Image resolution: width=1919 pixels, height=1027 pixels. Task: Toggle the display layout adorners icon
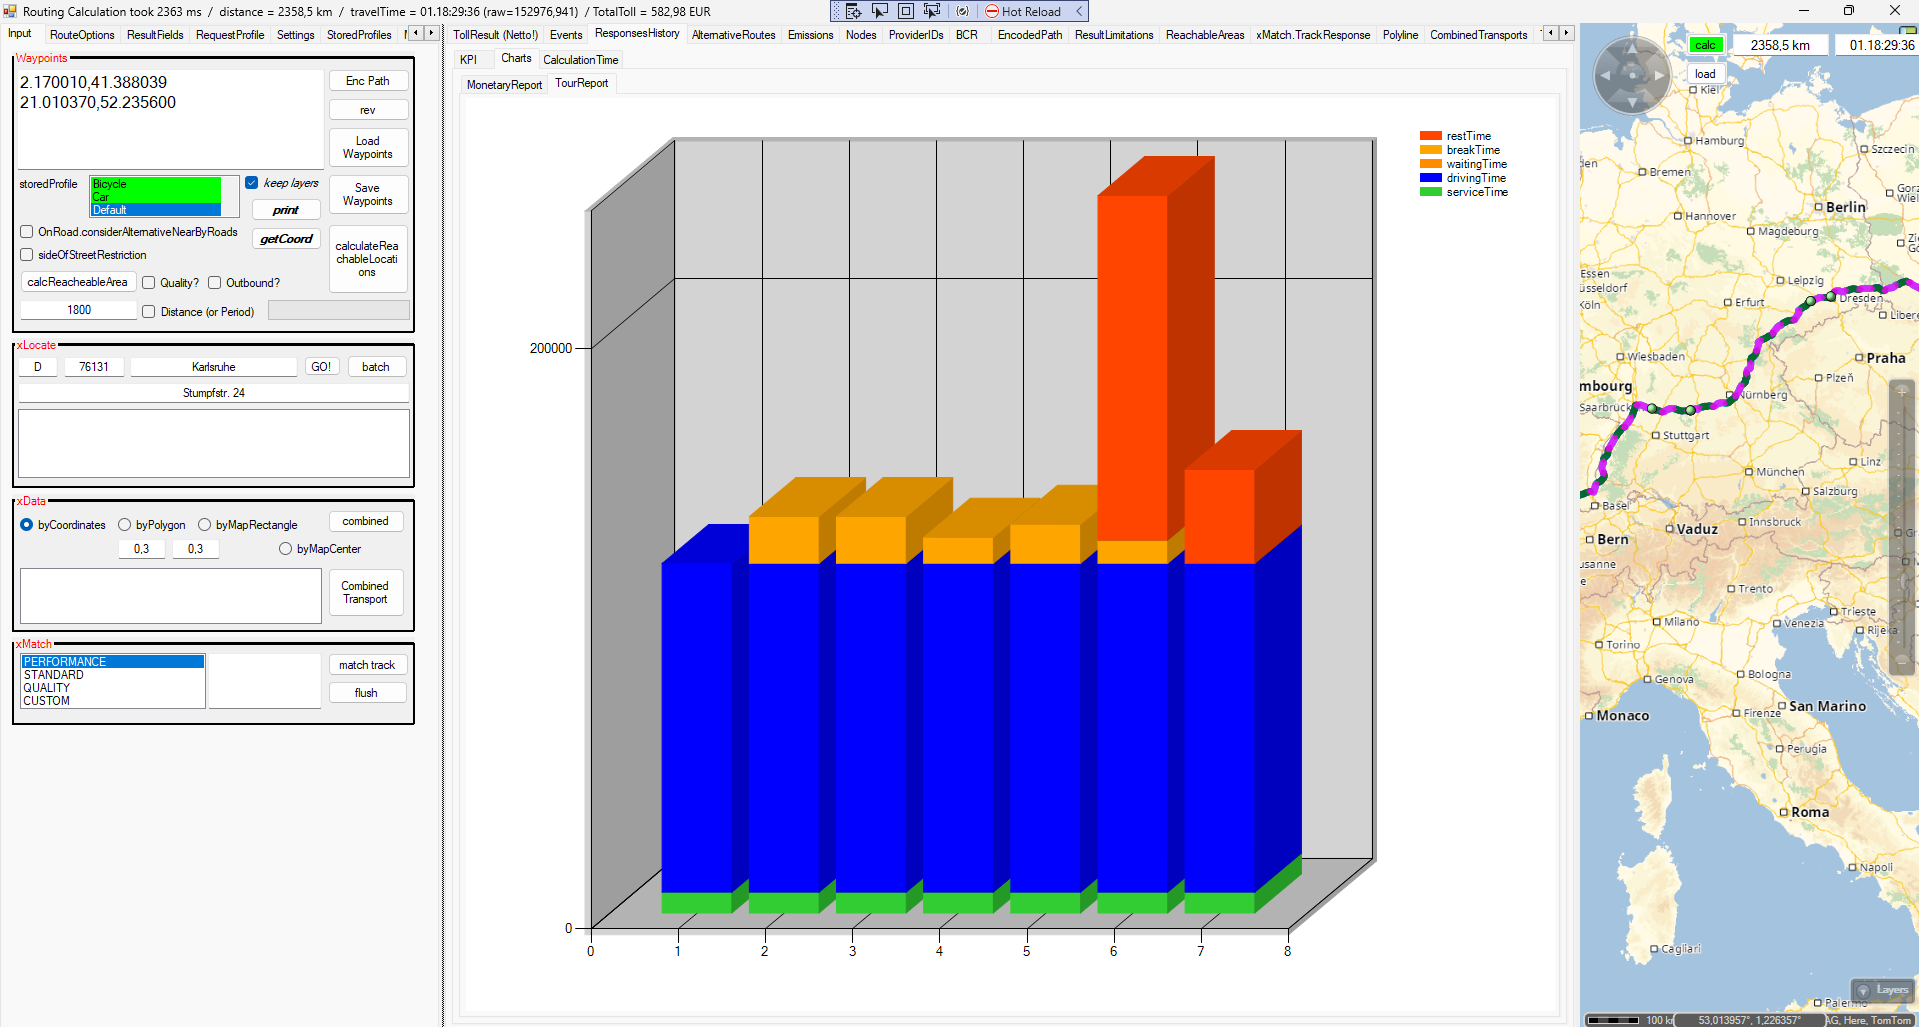tap(906, 11)
